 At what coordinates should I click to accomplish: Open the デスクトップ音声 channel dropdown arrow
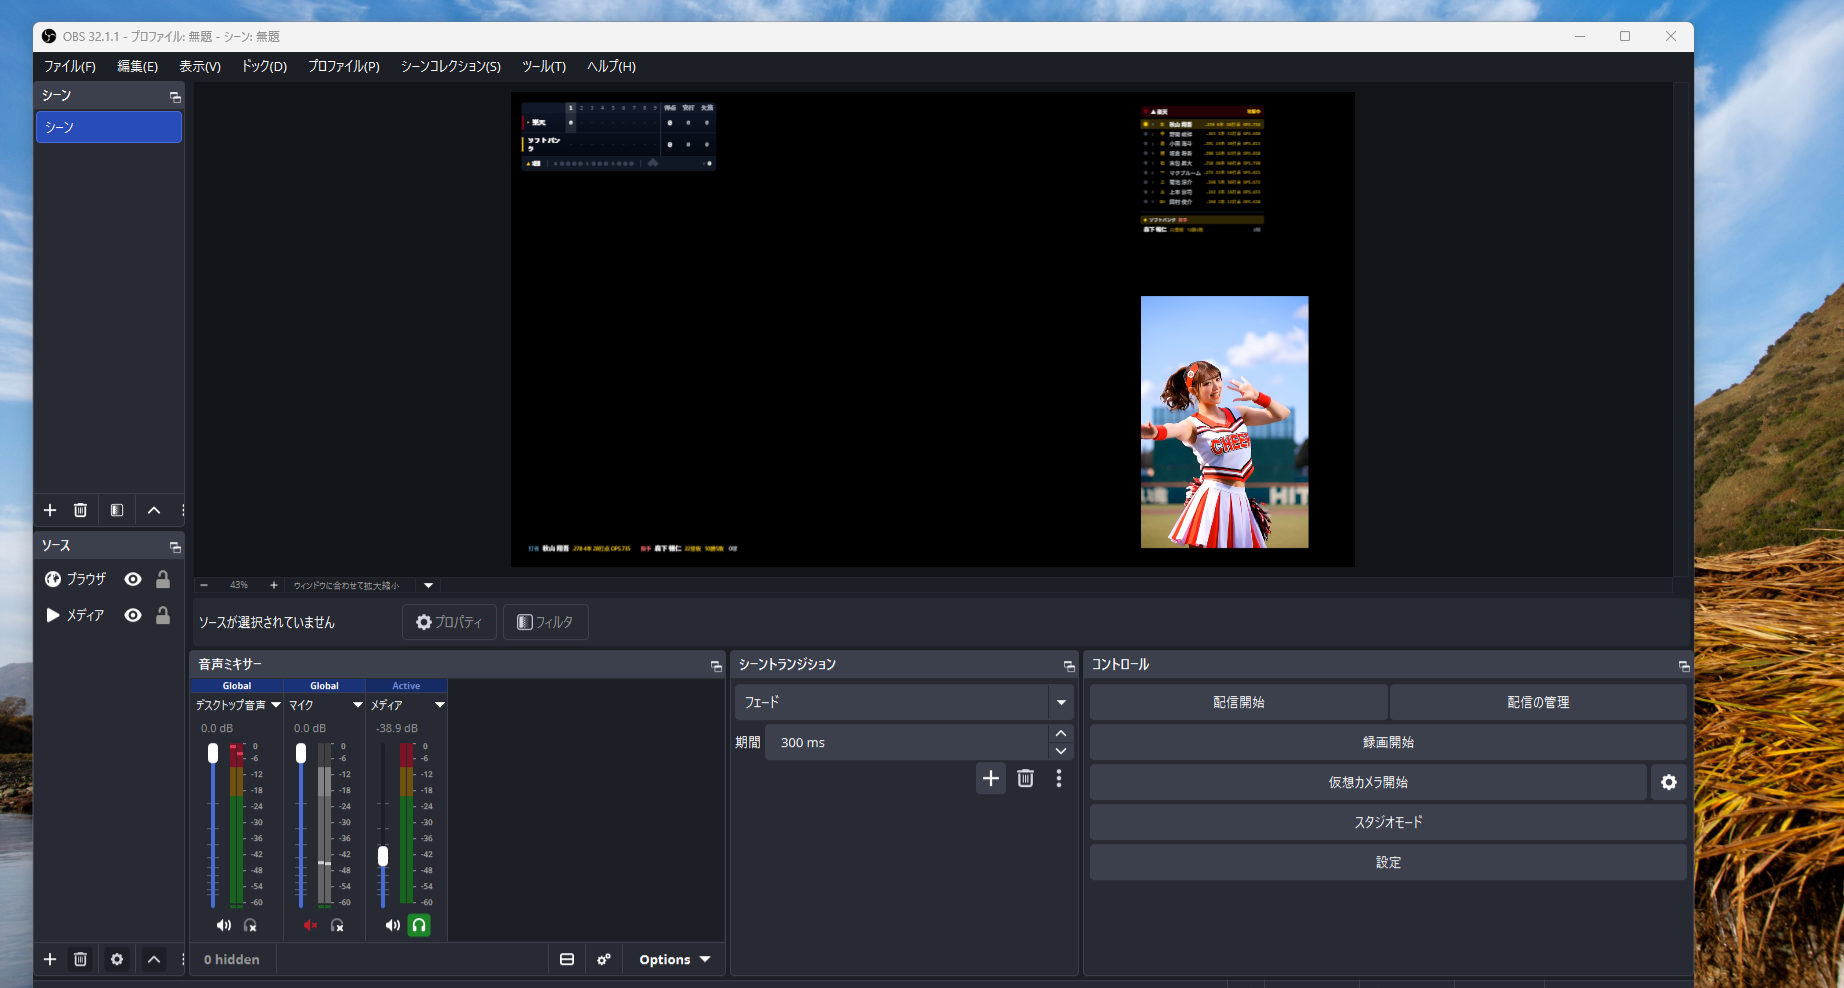click(276, 705)
